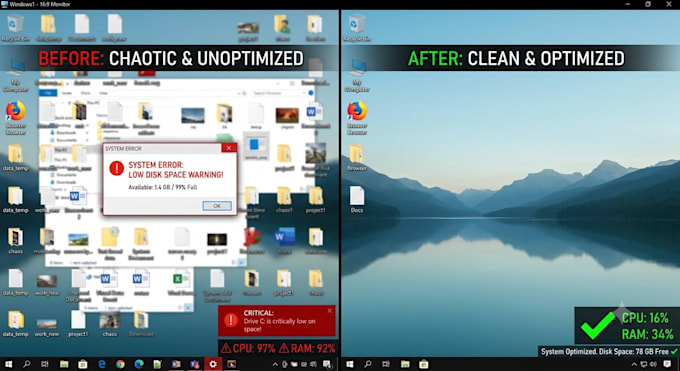Open Start menu on the Before taskbar
Image resolution: width=680 pixels, height=371 pixels.
point(8,364)
